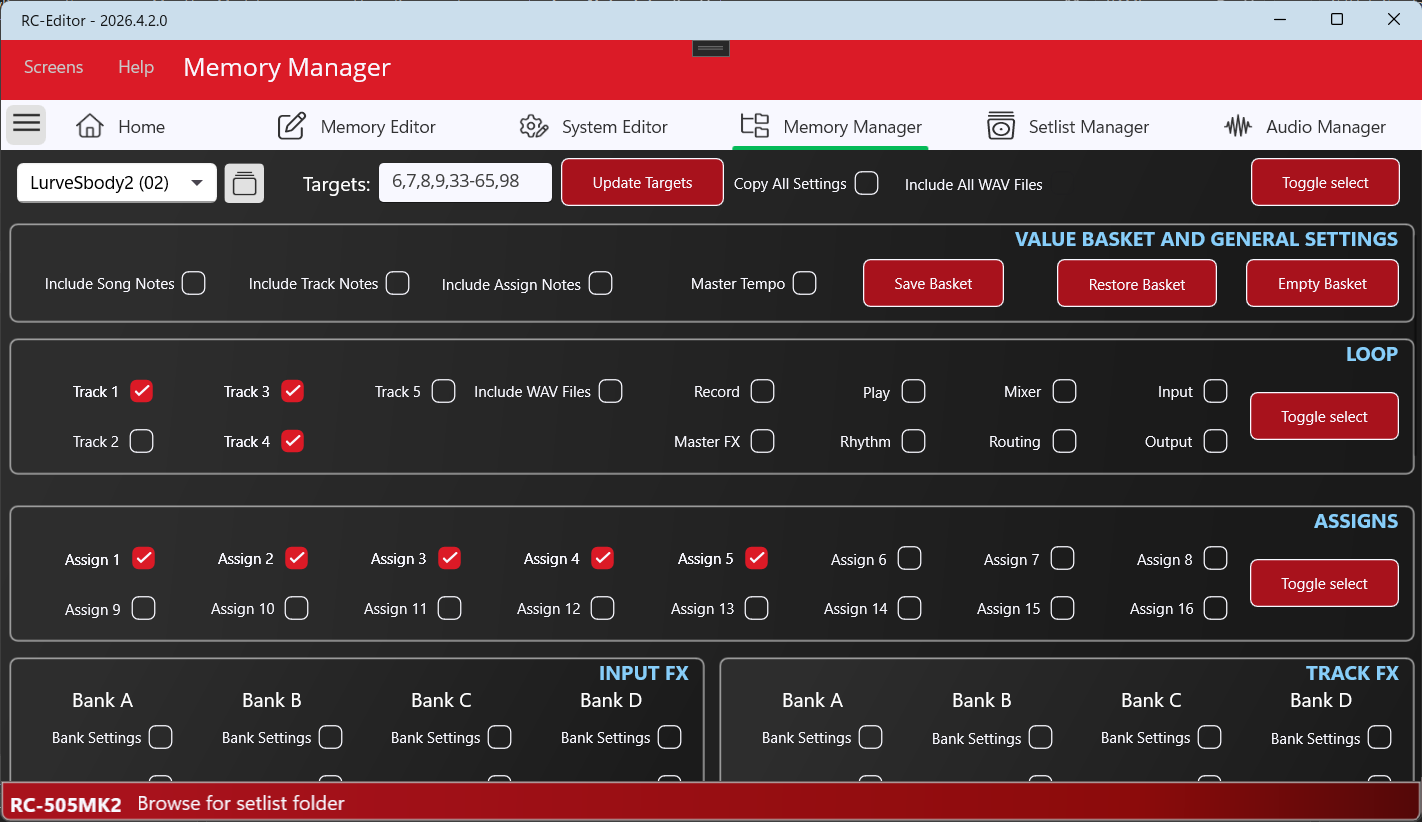Check the Track 2 checkbox
The image size is (1422, 822).
click(x=142, y=441)
